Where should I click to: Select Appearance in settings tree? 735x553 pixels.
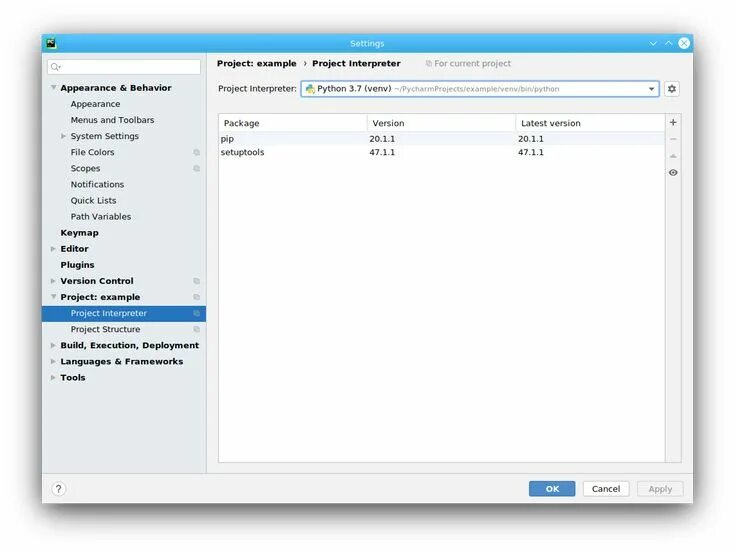tap(95, 104)
